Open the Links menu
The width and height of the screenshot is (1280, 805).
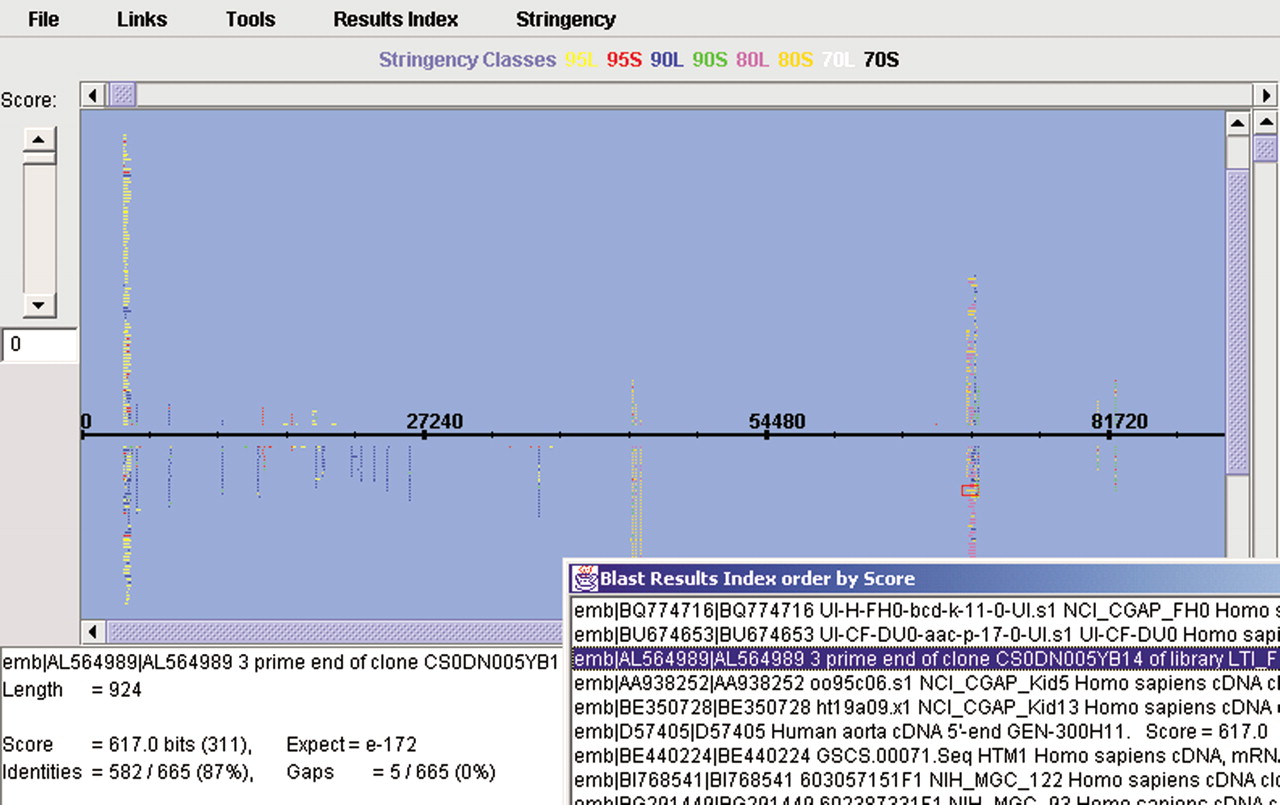(142, 19)
